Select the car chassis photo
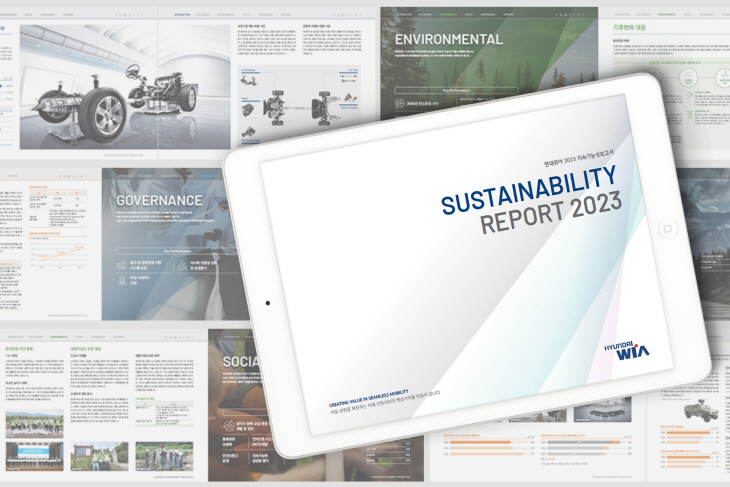Screen dimensions: 730x487 click(125, 87)
